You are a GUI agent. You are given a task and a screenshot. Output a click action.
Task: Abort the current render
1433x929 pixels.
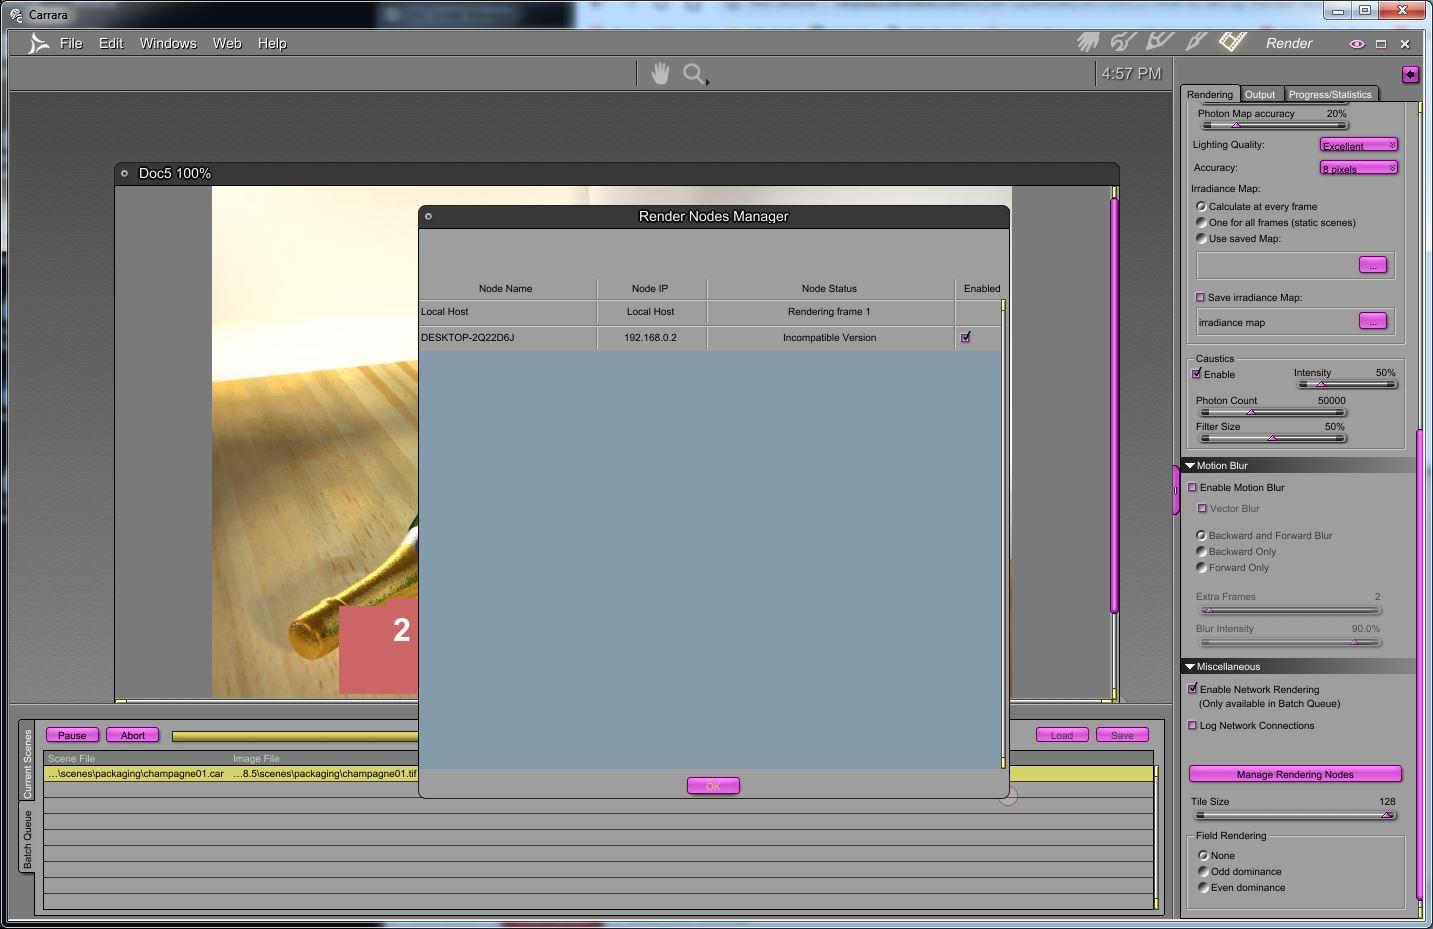point(133,735)
